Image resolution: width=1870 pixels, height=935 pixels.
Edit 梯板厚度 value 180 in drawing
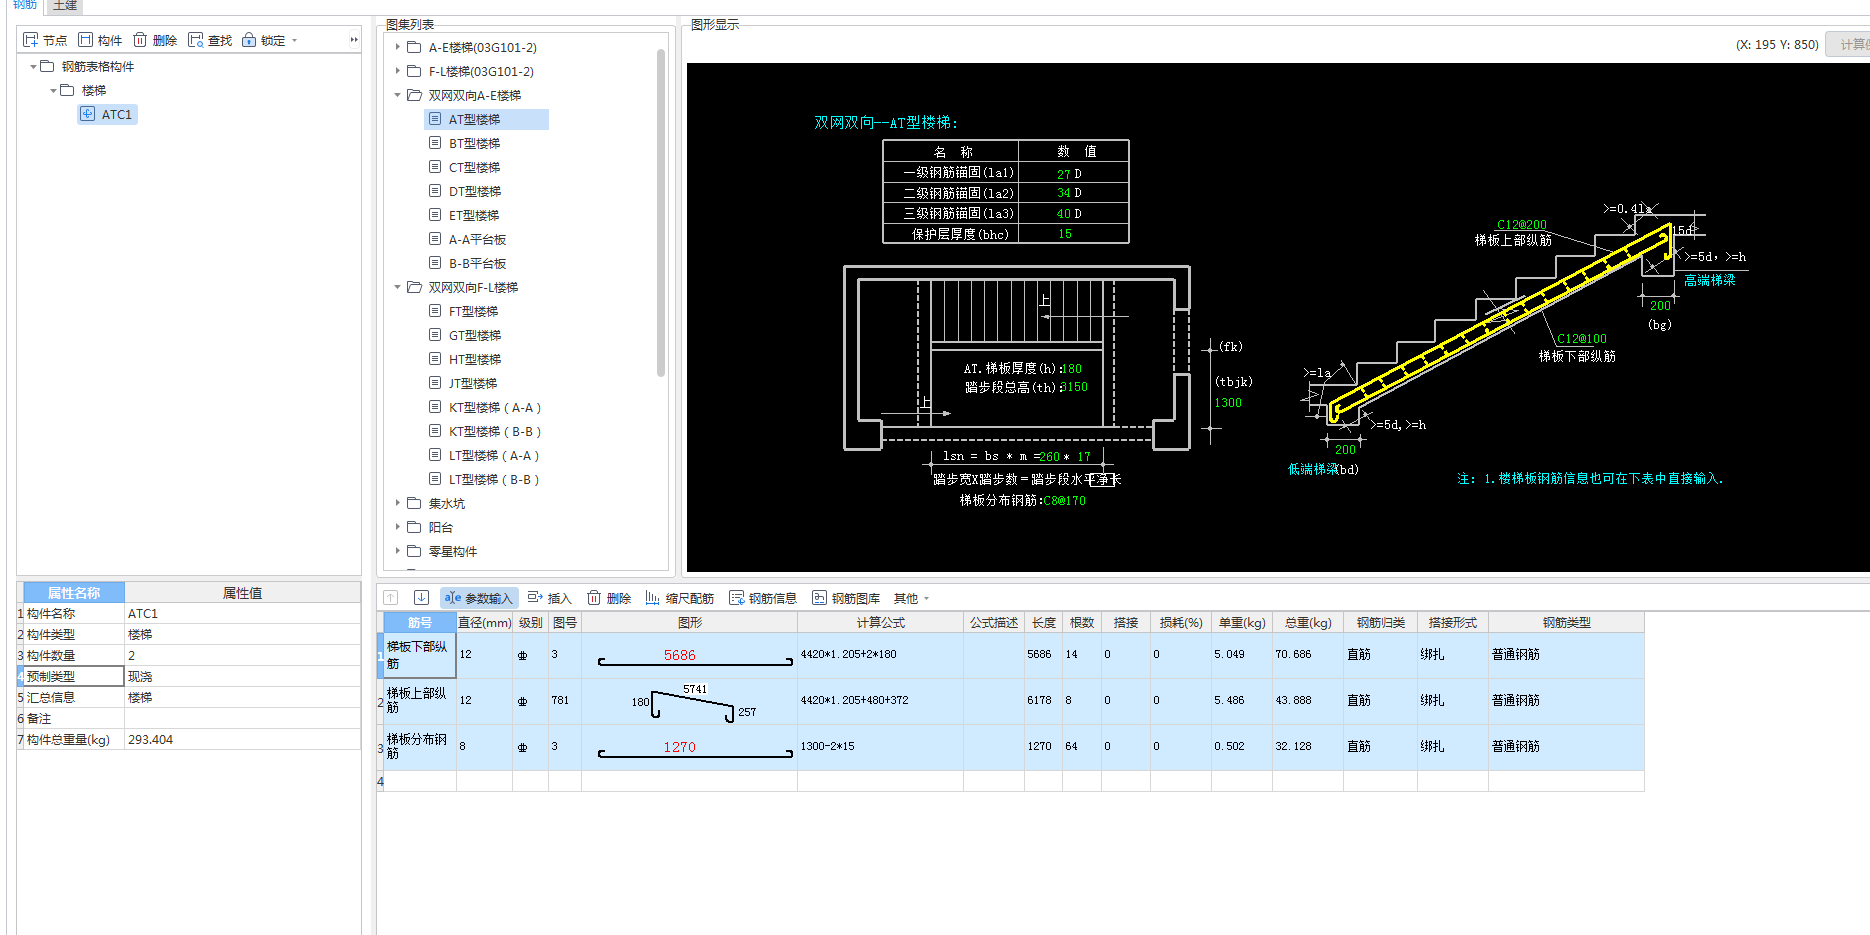coord(1071,369)
